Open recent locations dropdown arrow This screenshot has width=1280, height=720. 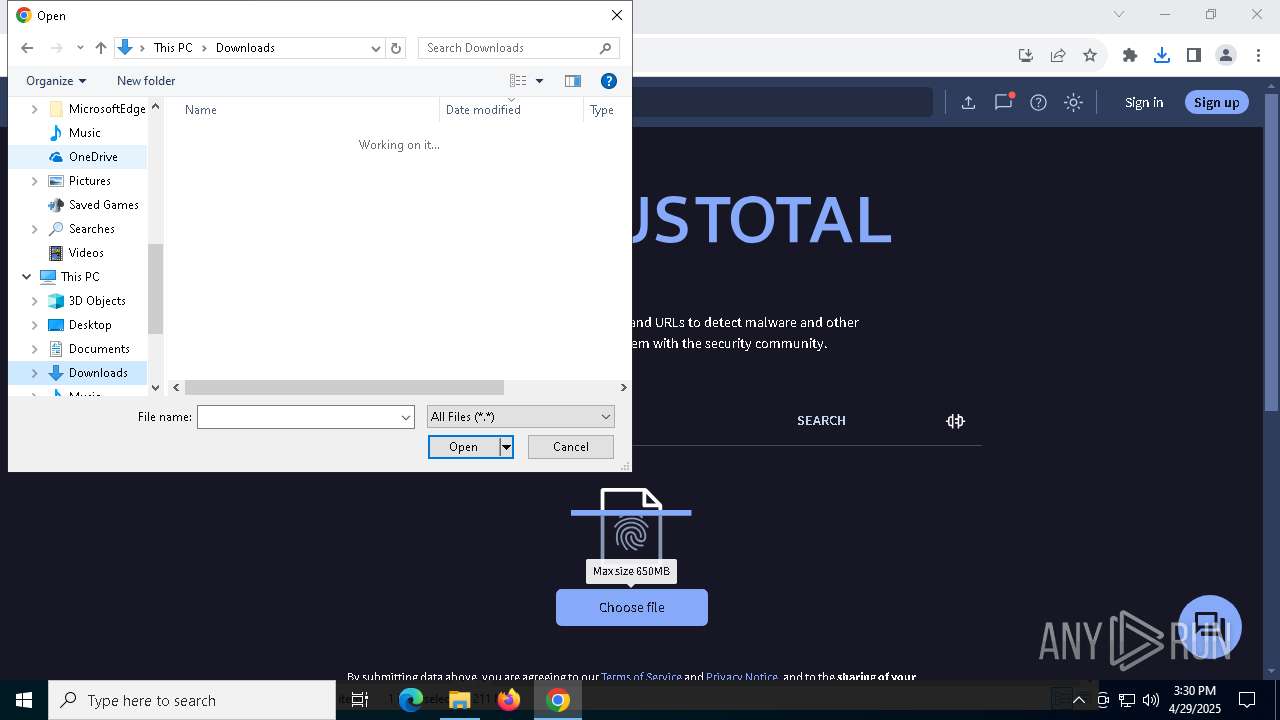80,48
